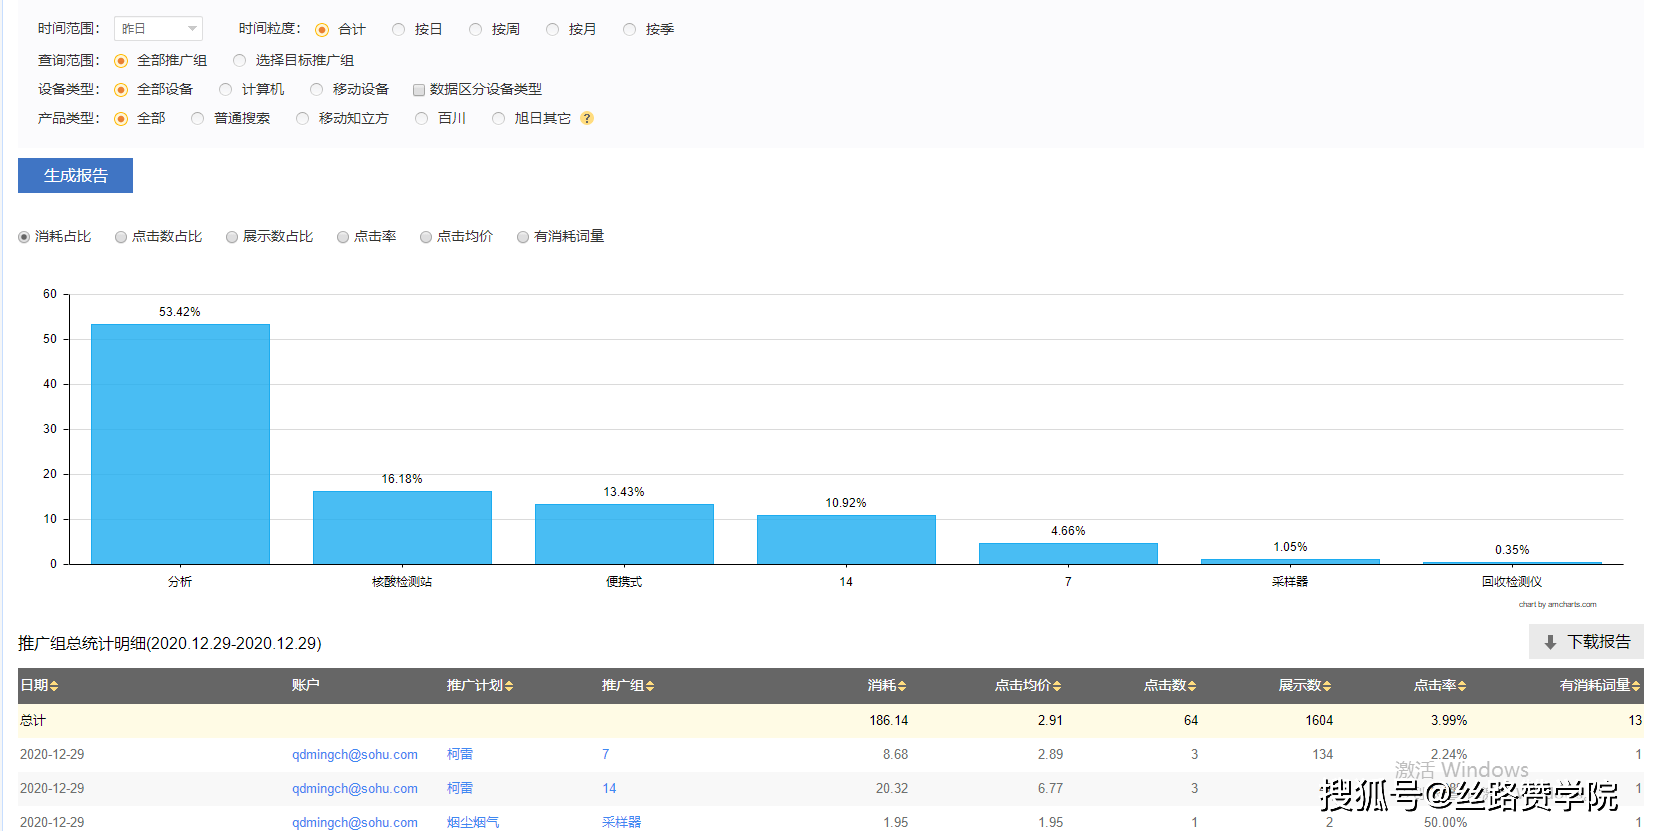The height and width of the screenshot is (831, 1659).
Task: Select 全部 product type
Action: [121, 119]
